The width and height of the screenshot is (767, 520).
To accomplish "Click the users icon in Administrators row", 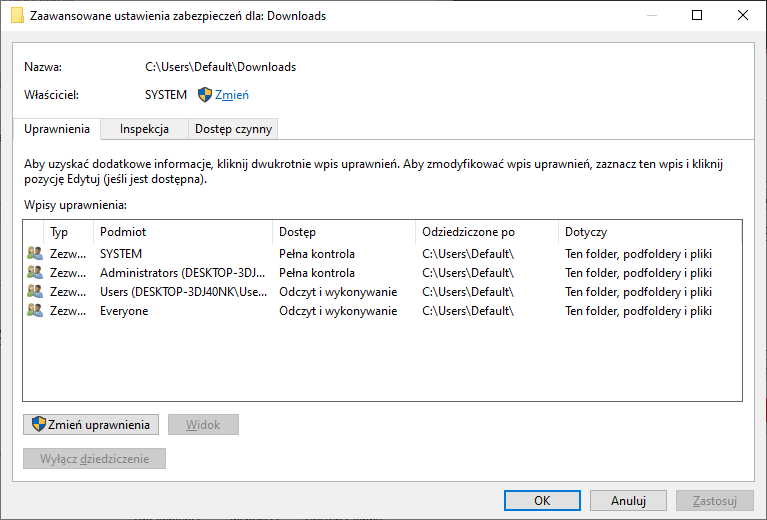I will coord(35,272).
